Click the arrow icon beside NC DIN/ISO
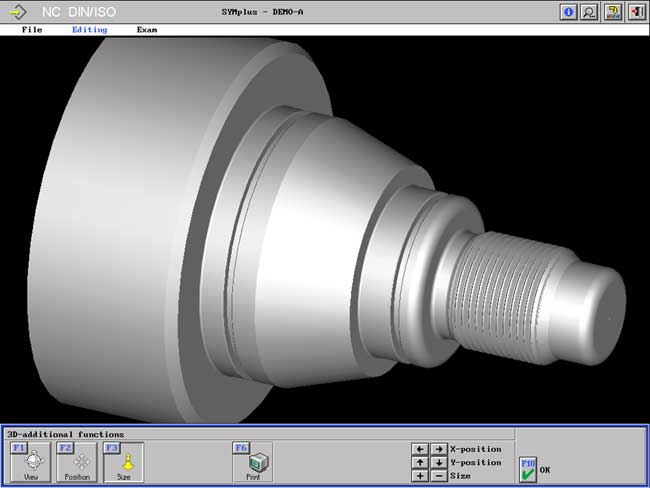 pos(17,12)
